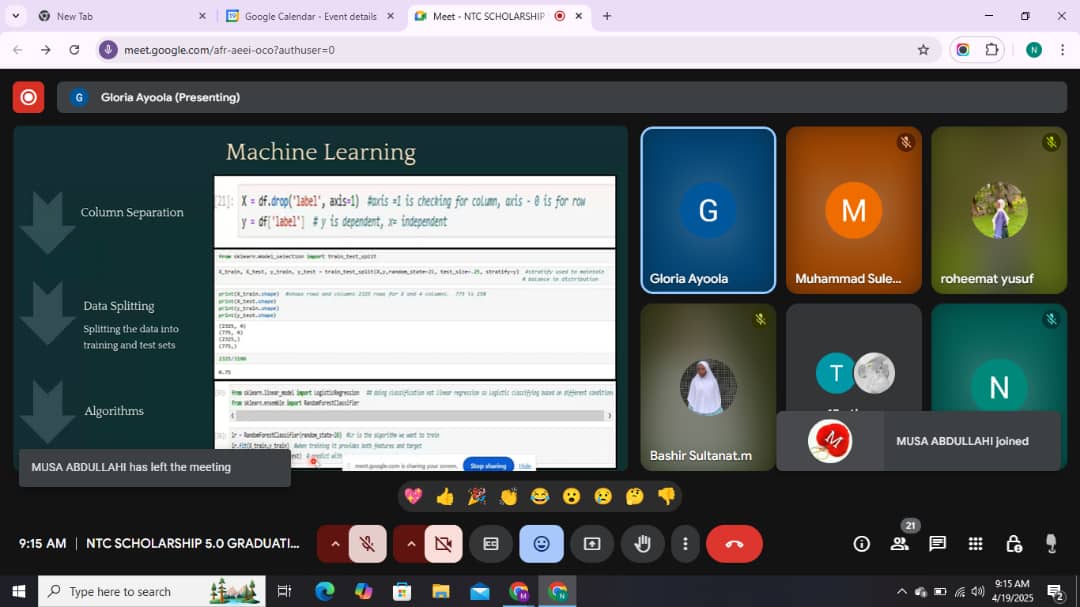1080x607 pixels.
Task: Toggle the camera on/off button
Action: coord(444,544)
